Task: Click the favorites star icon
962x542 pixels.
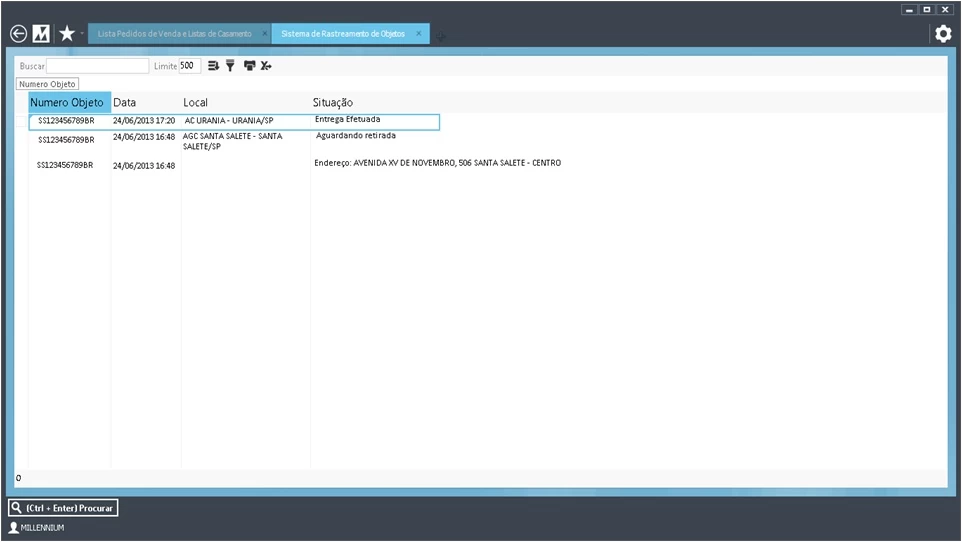Action: [66, 34]
